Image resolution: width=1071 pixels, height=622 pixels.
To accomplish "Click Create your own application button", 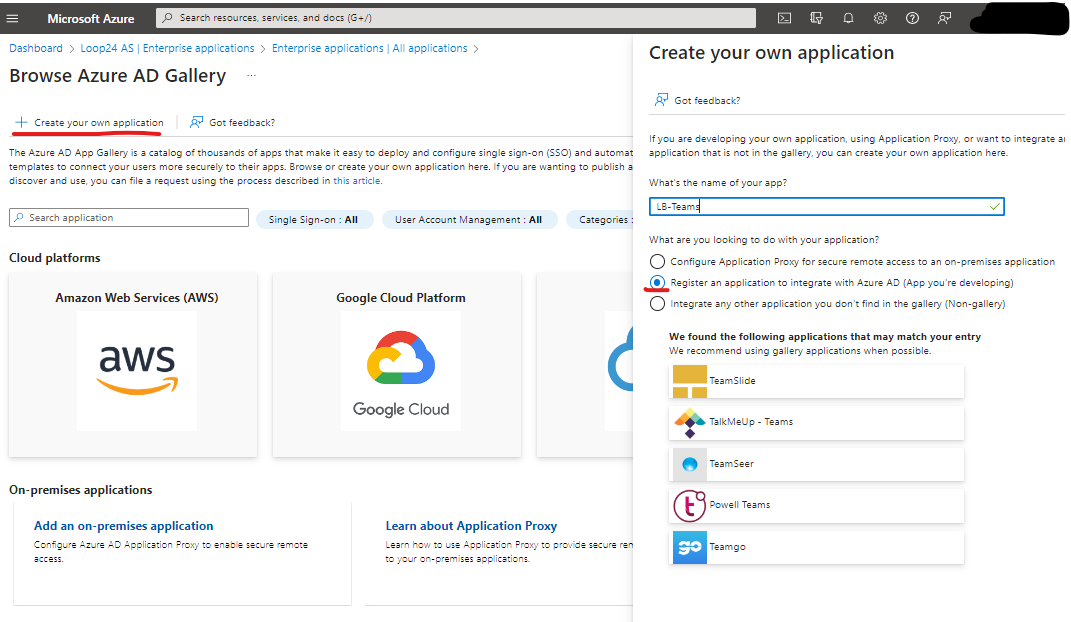I will (x=89, y=122).
